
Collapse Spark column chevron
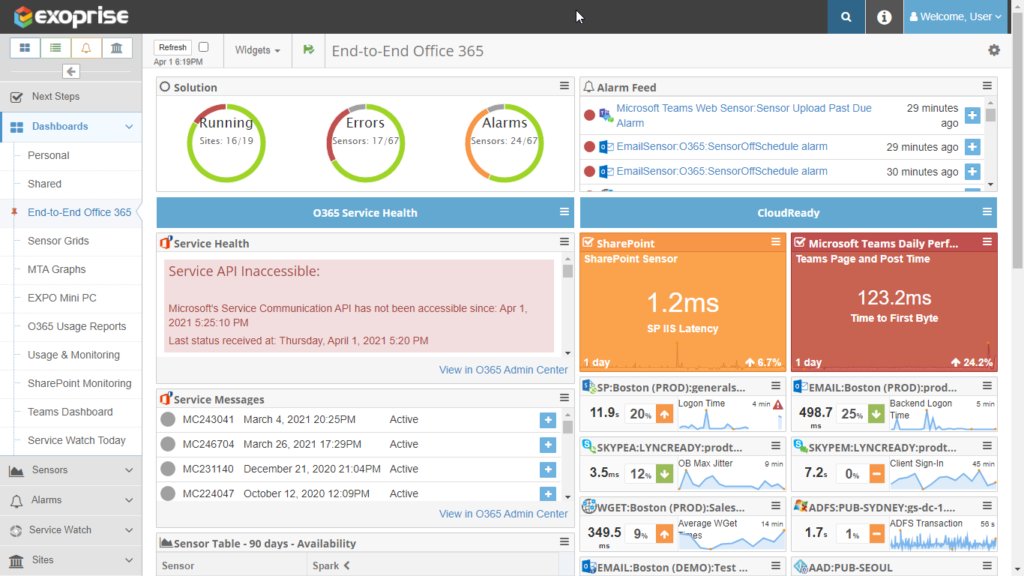tap(347, 566)
